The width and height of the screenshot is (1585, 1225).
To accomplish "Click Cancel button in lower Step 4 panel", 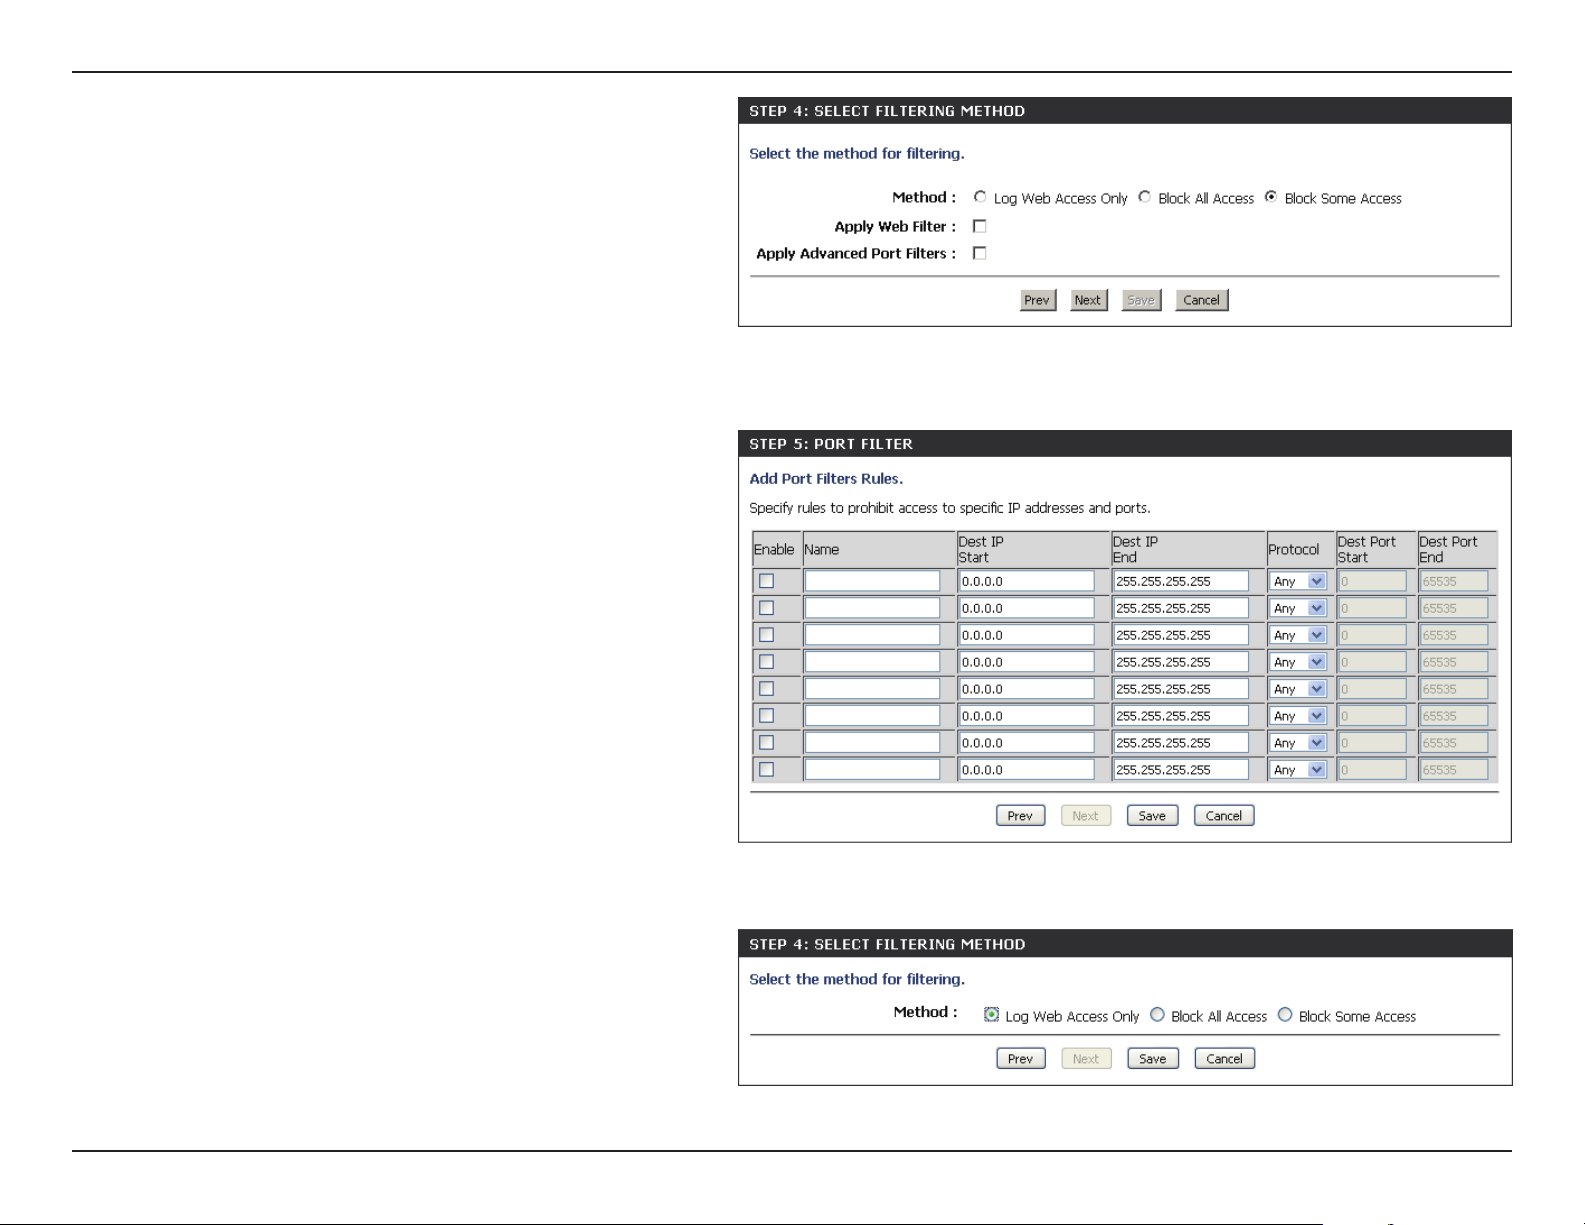I will pos(1224,1059).
